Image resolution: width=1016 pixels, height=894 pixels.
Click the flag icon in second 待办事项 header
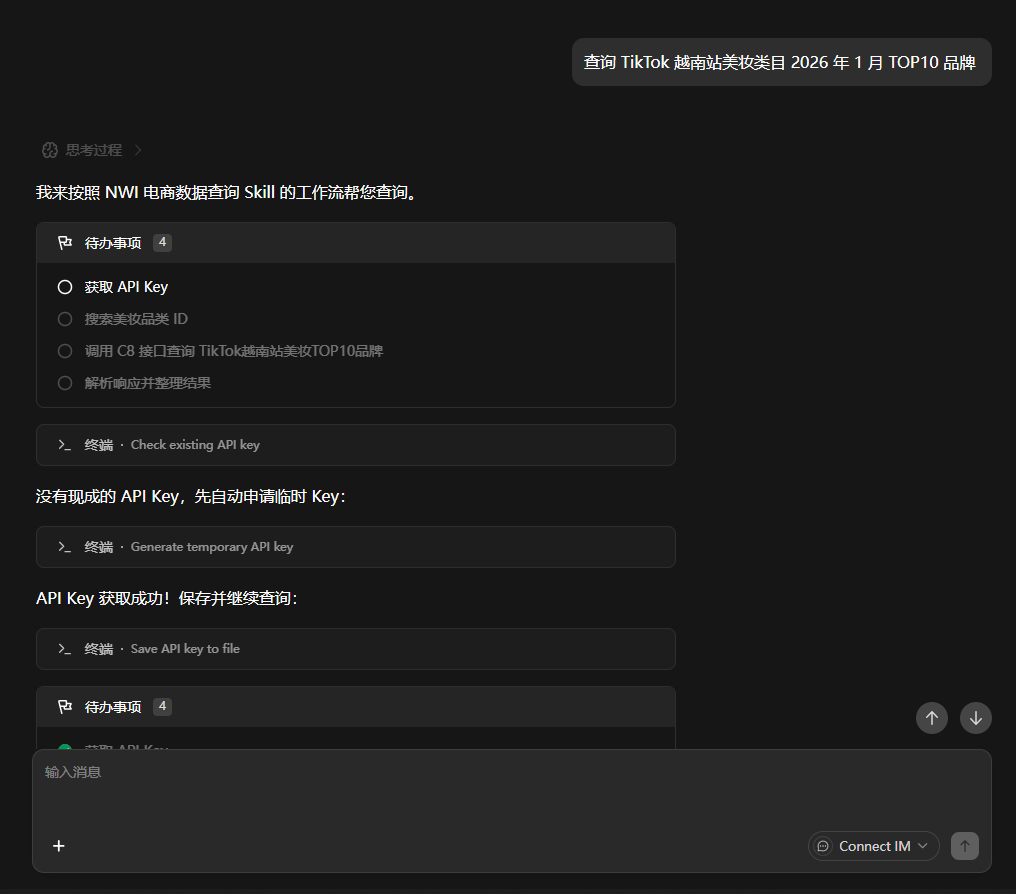(65, 707)
